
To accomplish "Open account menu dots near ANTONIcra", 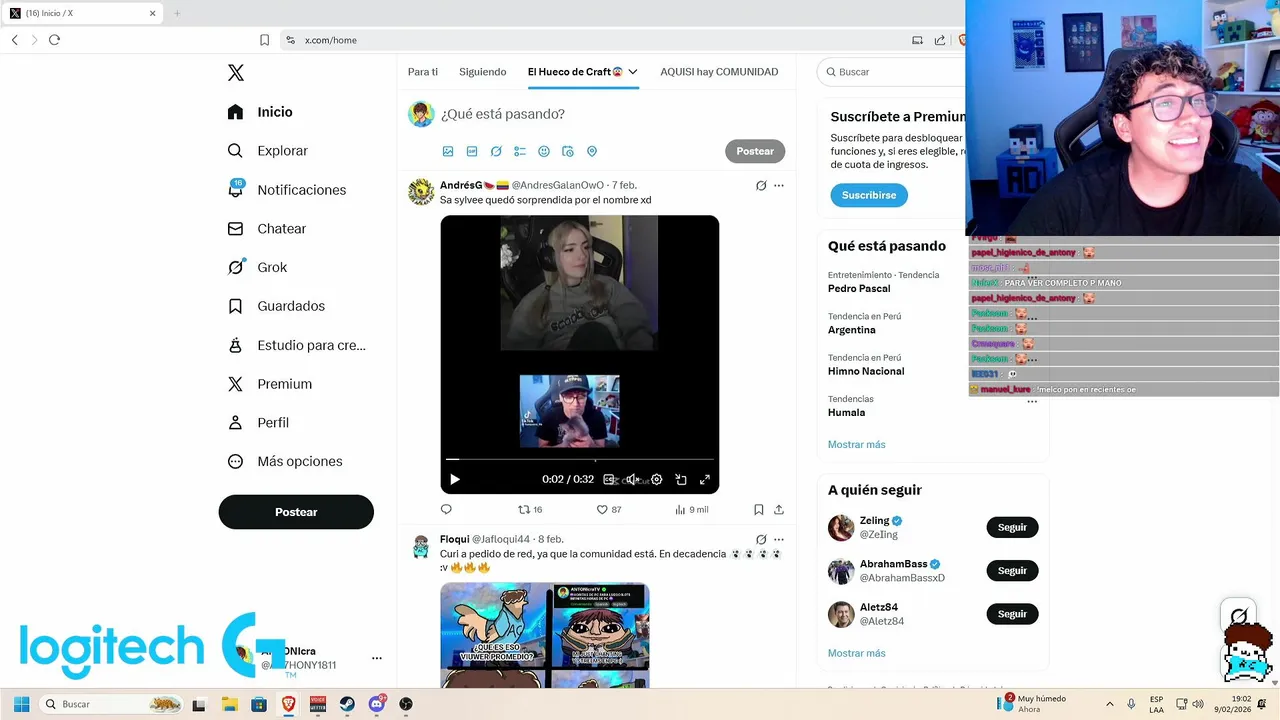I will [377, 658].
